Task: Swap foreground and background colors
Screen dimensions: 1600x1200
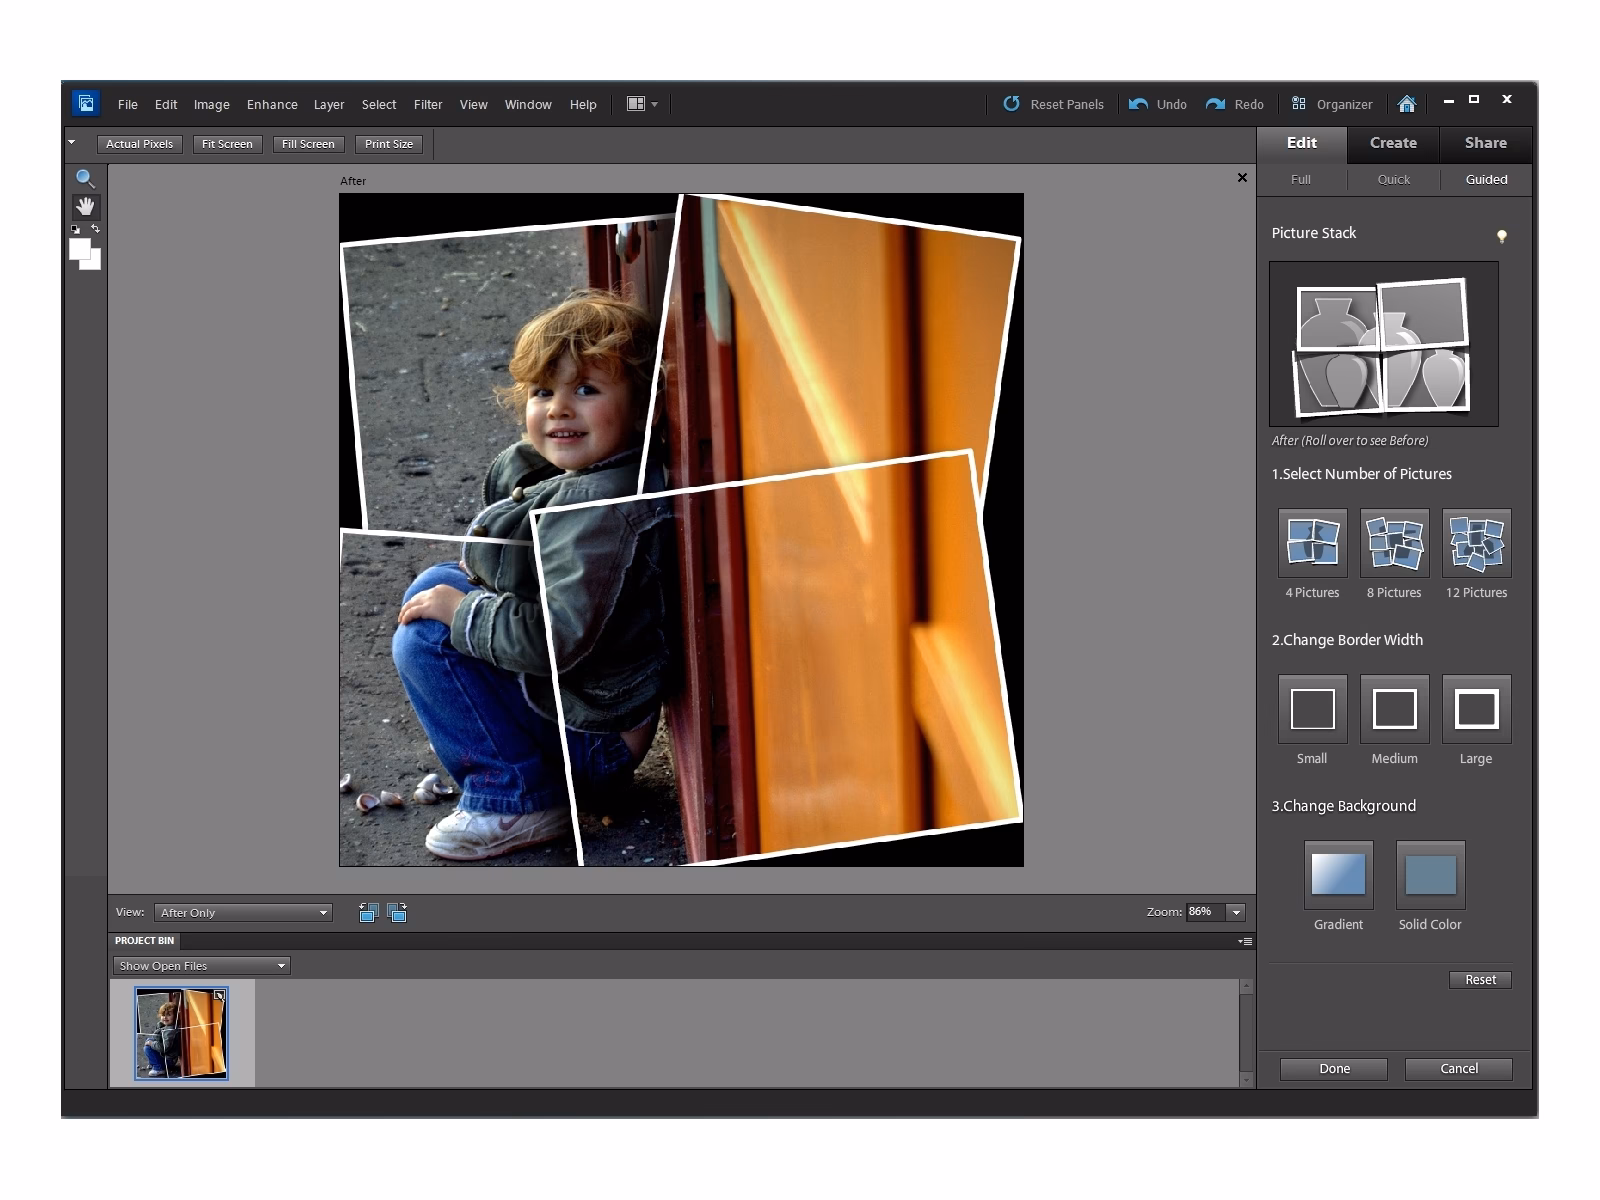Action: coord(95,230)
